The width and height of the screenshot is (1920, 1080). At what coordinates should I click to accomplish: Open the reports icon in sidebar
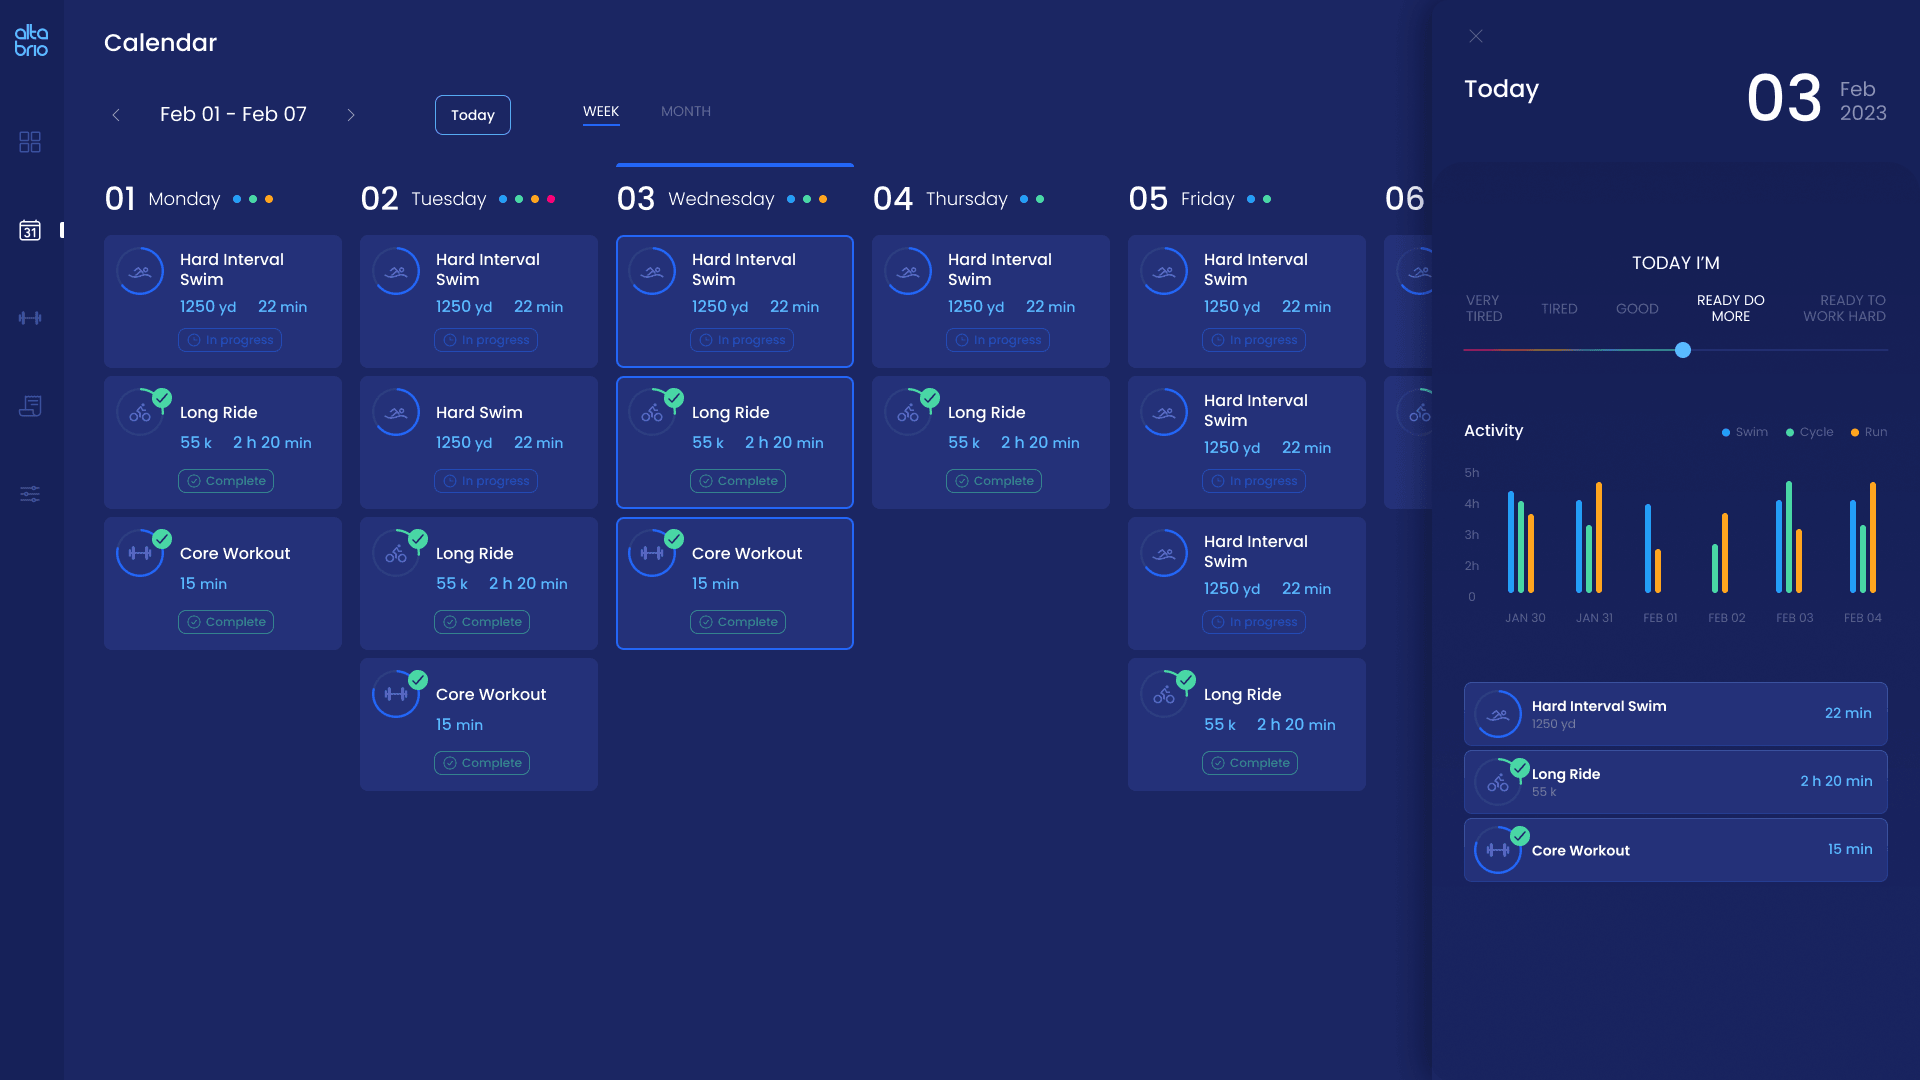[x=30, y=406]
